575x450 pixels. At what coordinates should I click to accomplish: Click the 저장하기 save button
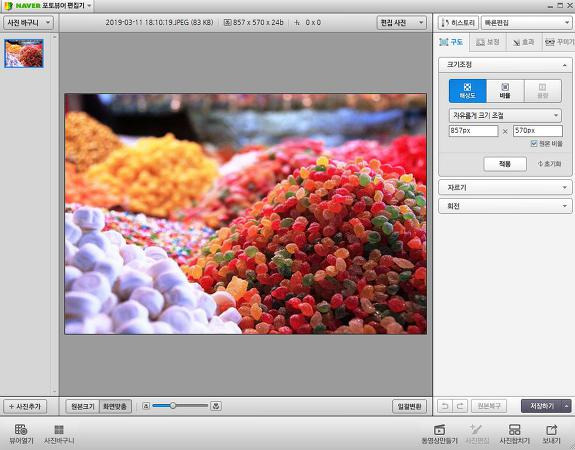tap(542, 406)
